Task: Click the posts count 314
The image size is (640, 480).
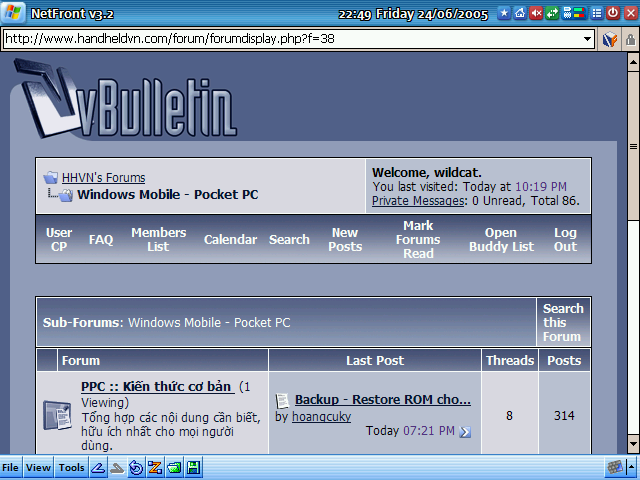Action: click(564, 416)
